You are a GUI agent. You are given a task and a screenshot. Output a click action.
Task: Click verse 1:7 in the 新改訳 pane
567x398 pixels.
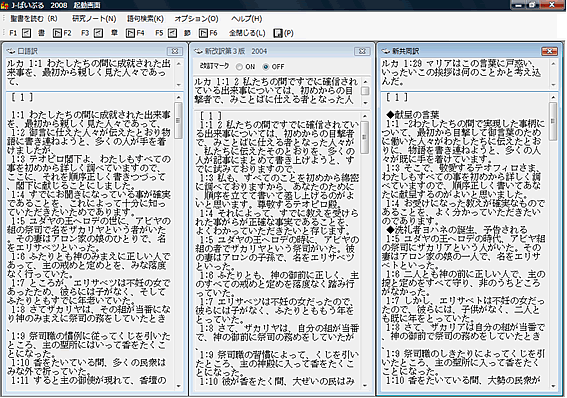coord(277,311)
